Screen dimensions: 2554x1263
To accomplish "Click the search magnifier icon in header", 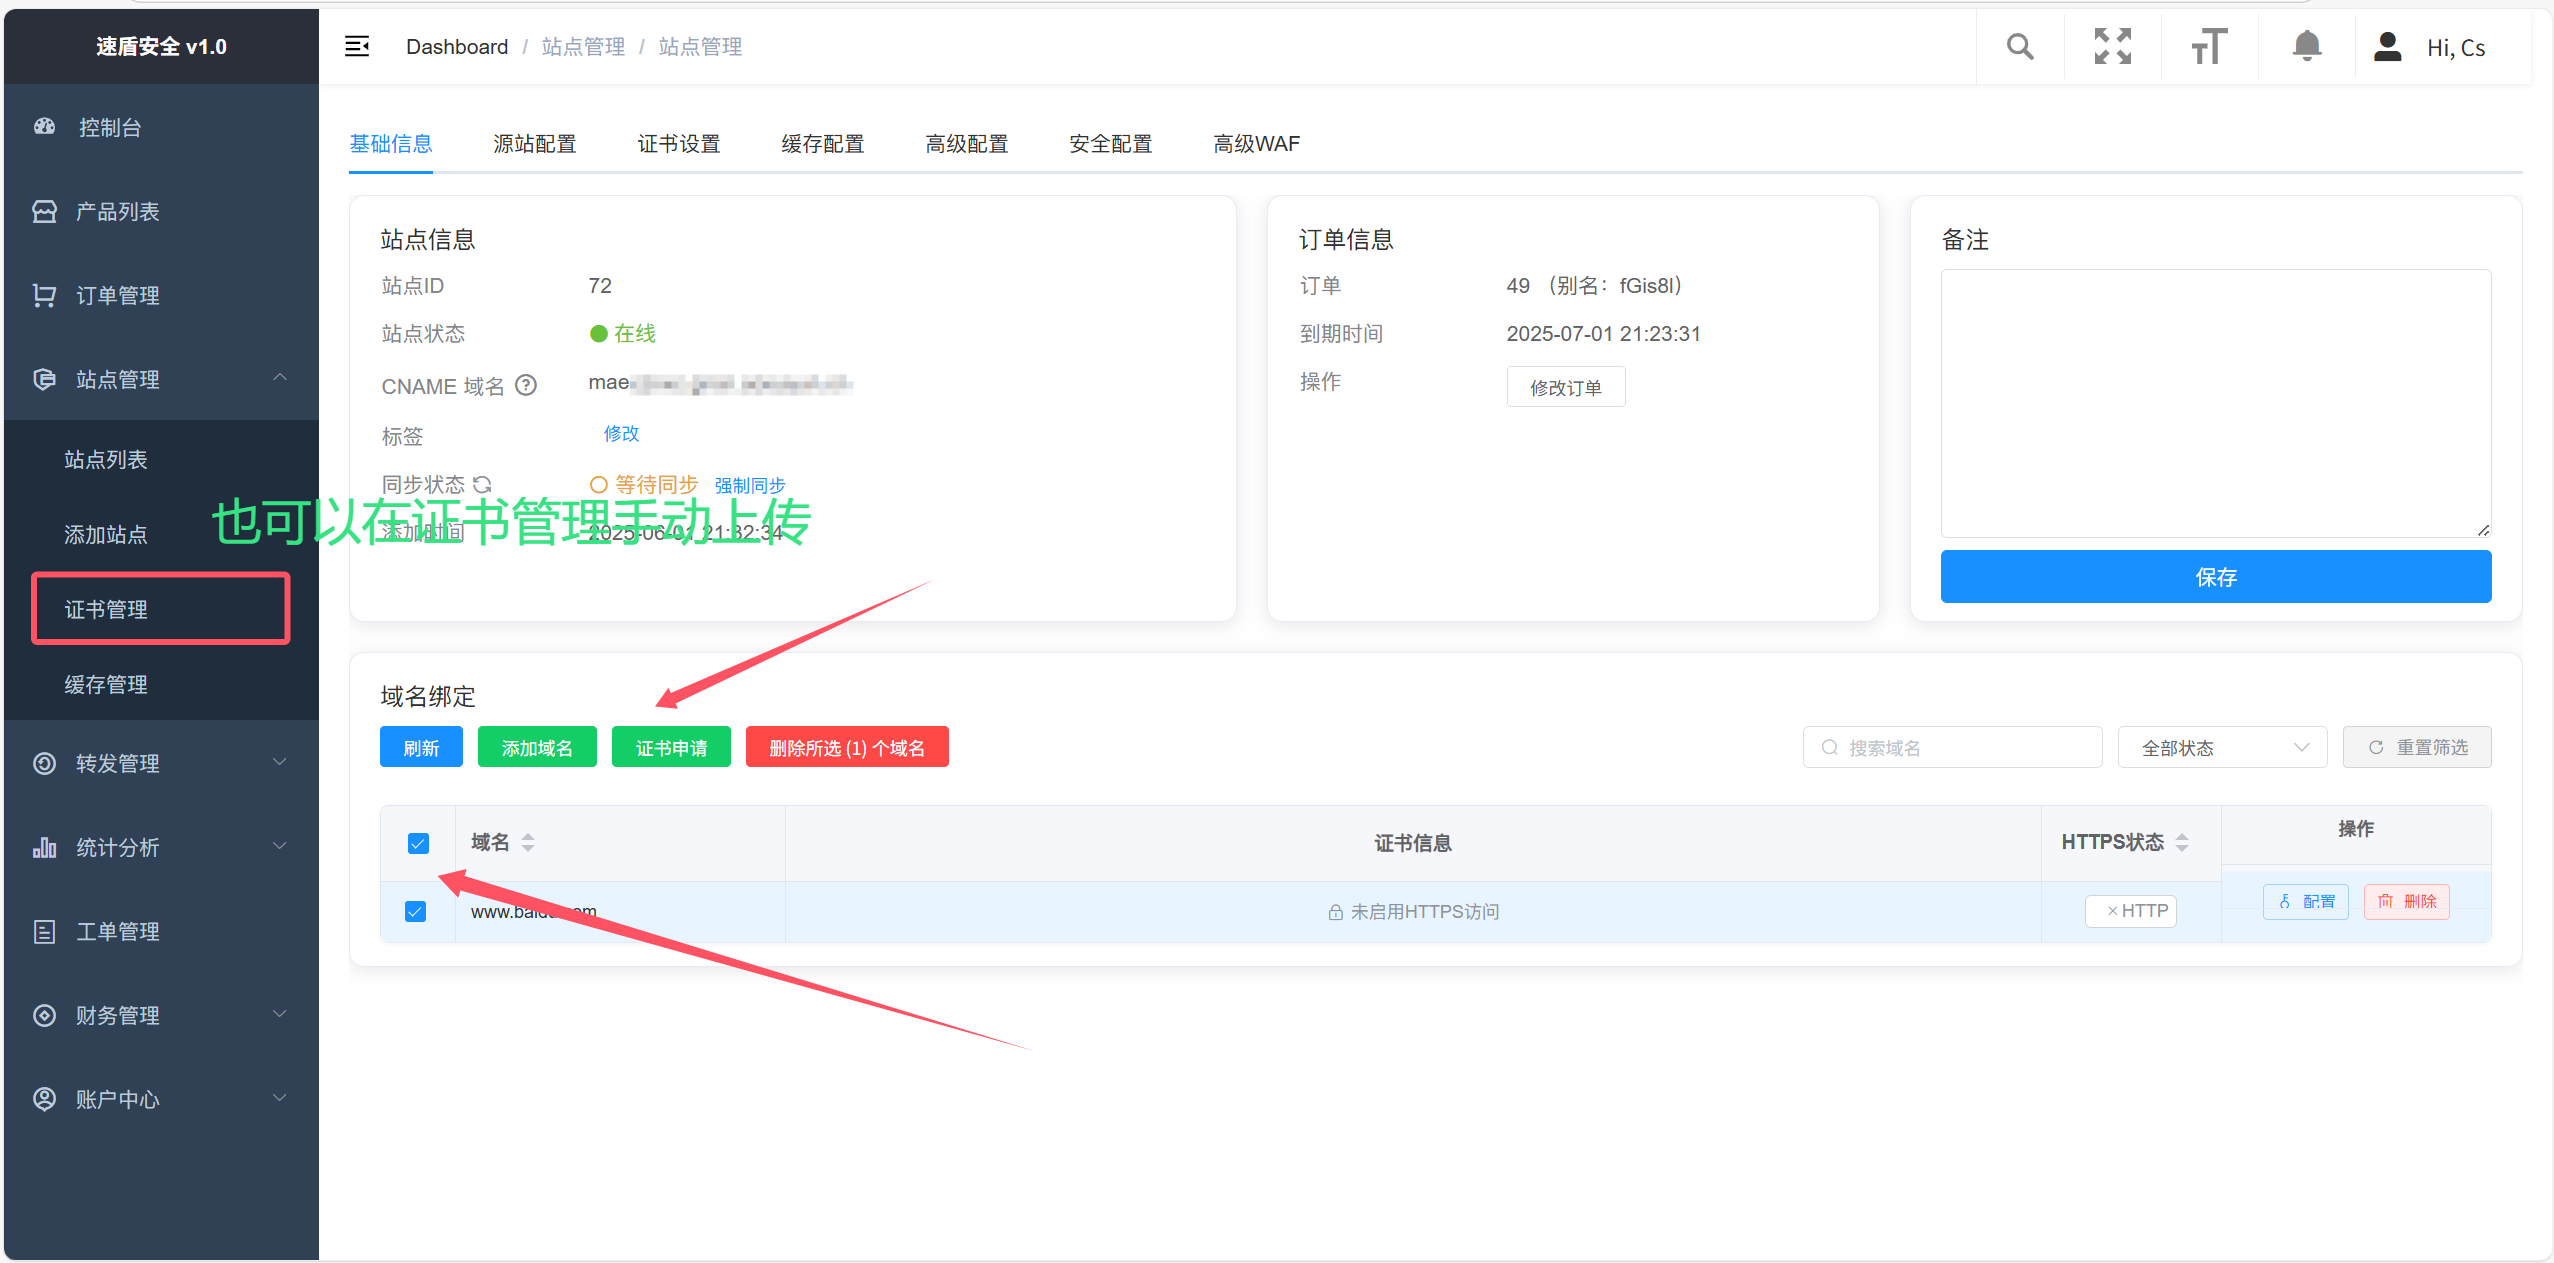I will pyautogui.click(x=2019, y=47).
